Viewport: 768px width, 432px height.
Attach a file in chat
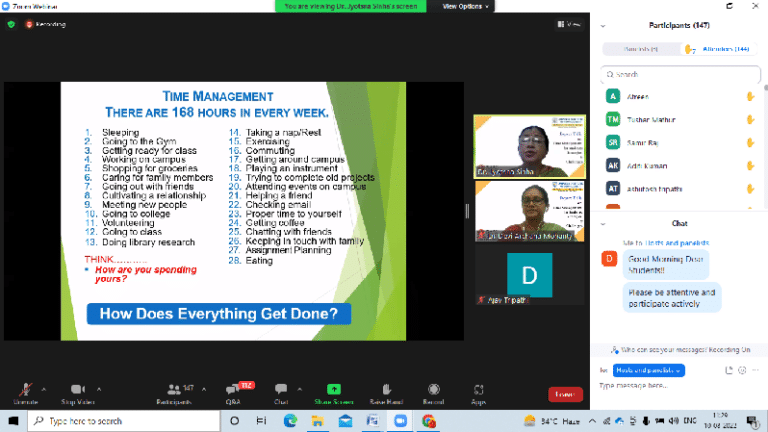727,370
